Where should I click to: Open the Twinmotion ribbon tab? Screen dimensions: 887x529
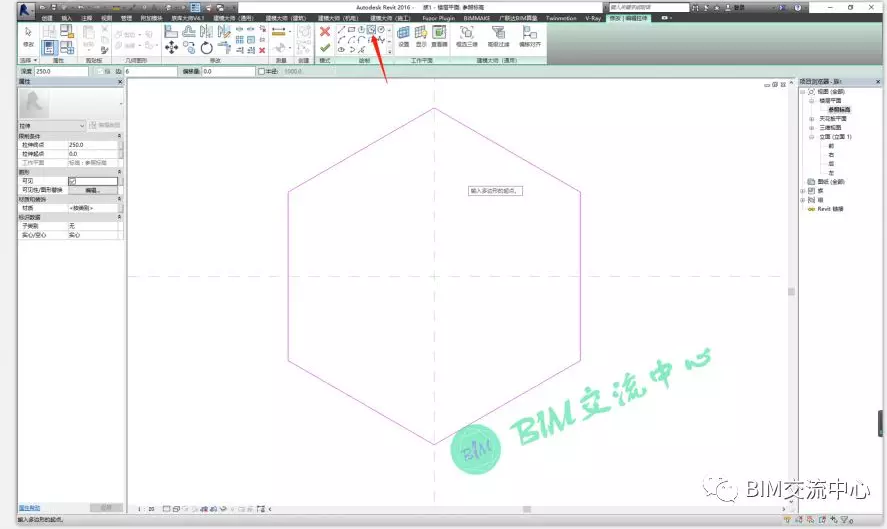(561, 18)
